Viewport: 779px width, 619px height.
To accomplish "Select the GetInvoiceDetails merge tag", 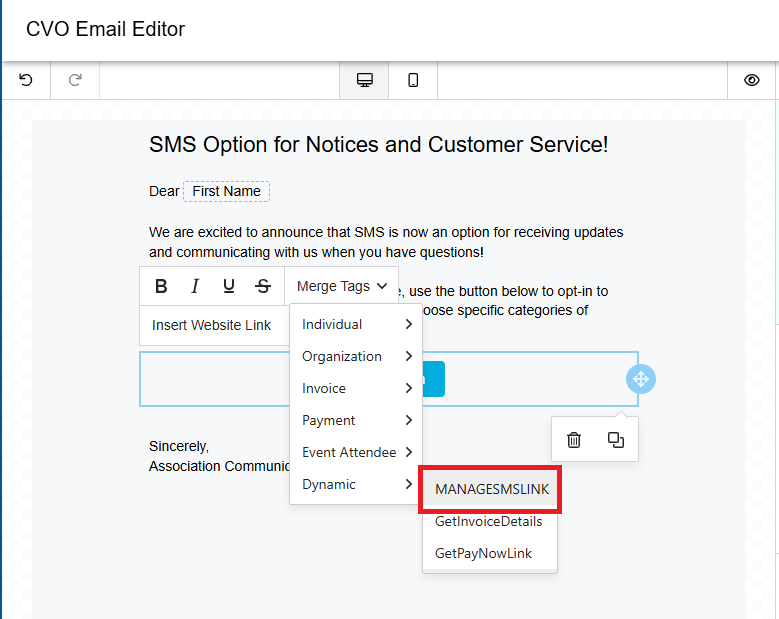I will point(490,521).
